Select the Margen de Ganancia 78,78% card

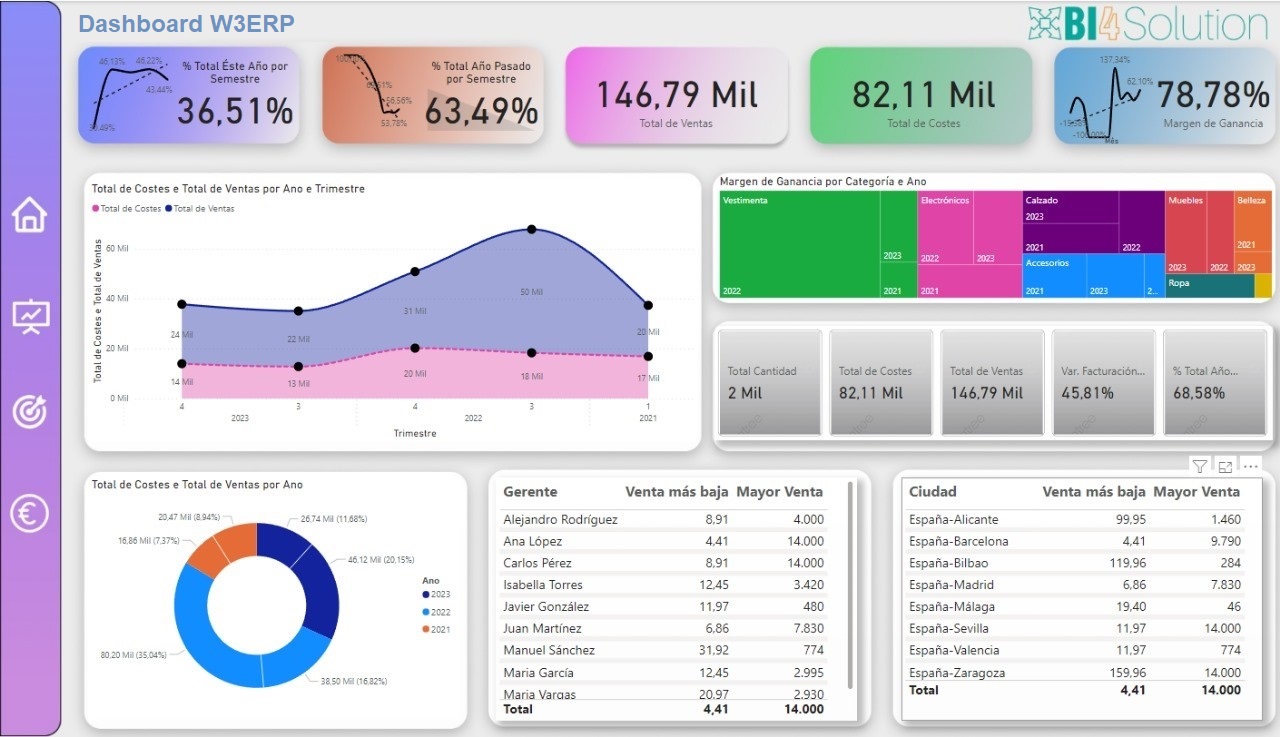pyautogui.click(x=1165, y=95)
